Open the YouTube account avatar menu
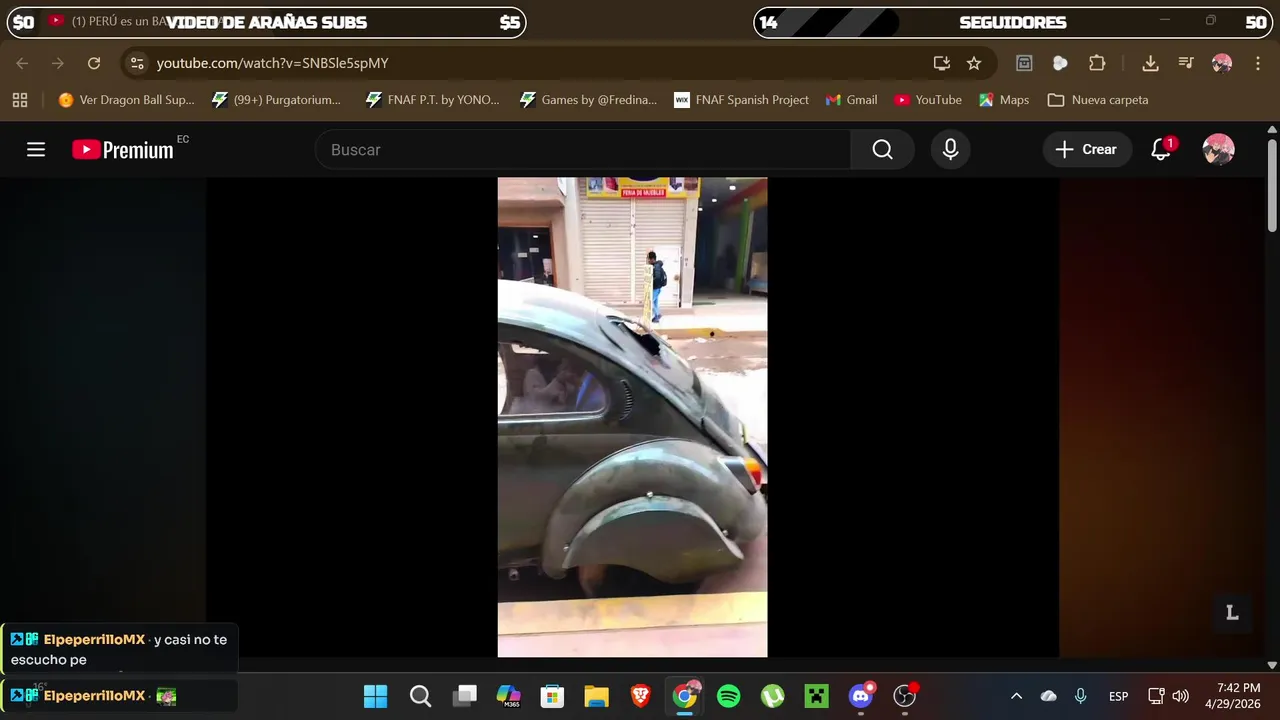Screen dimensions: 1280x720 (1218, 150)
